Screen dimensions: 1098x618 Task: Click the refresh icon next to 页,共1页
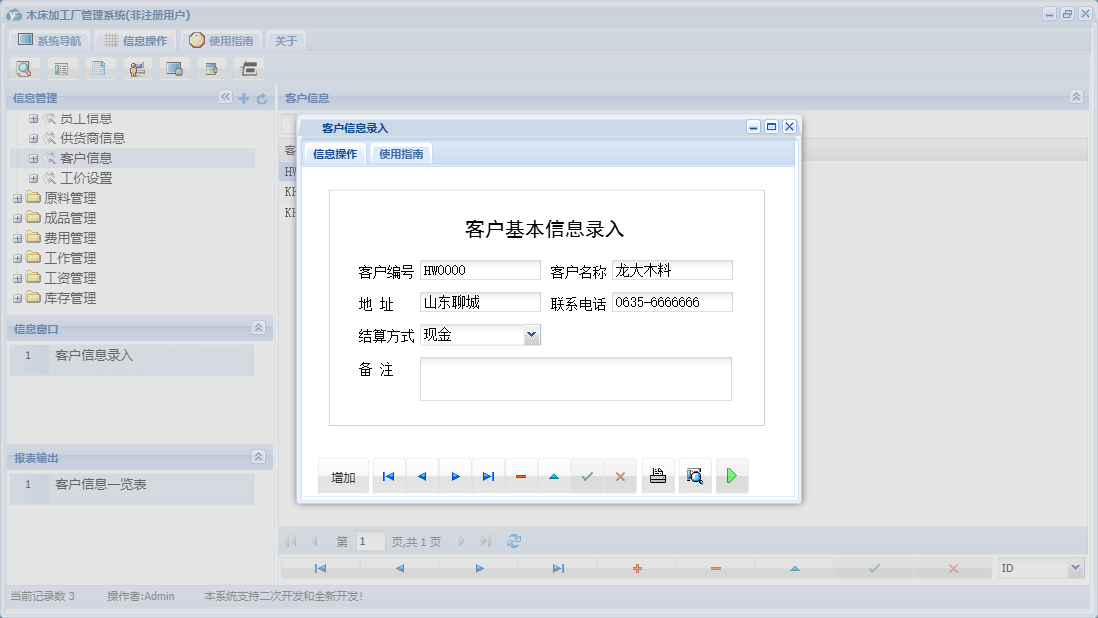pos(514,541)
